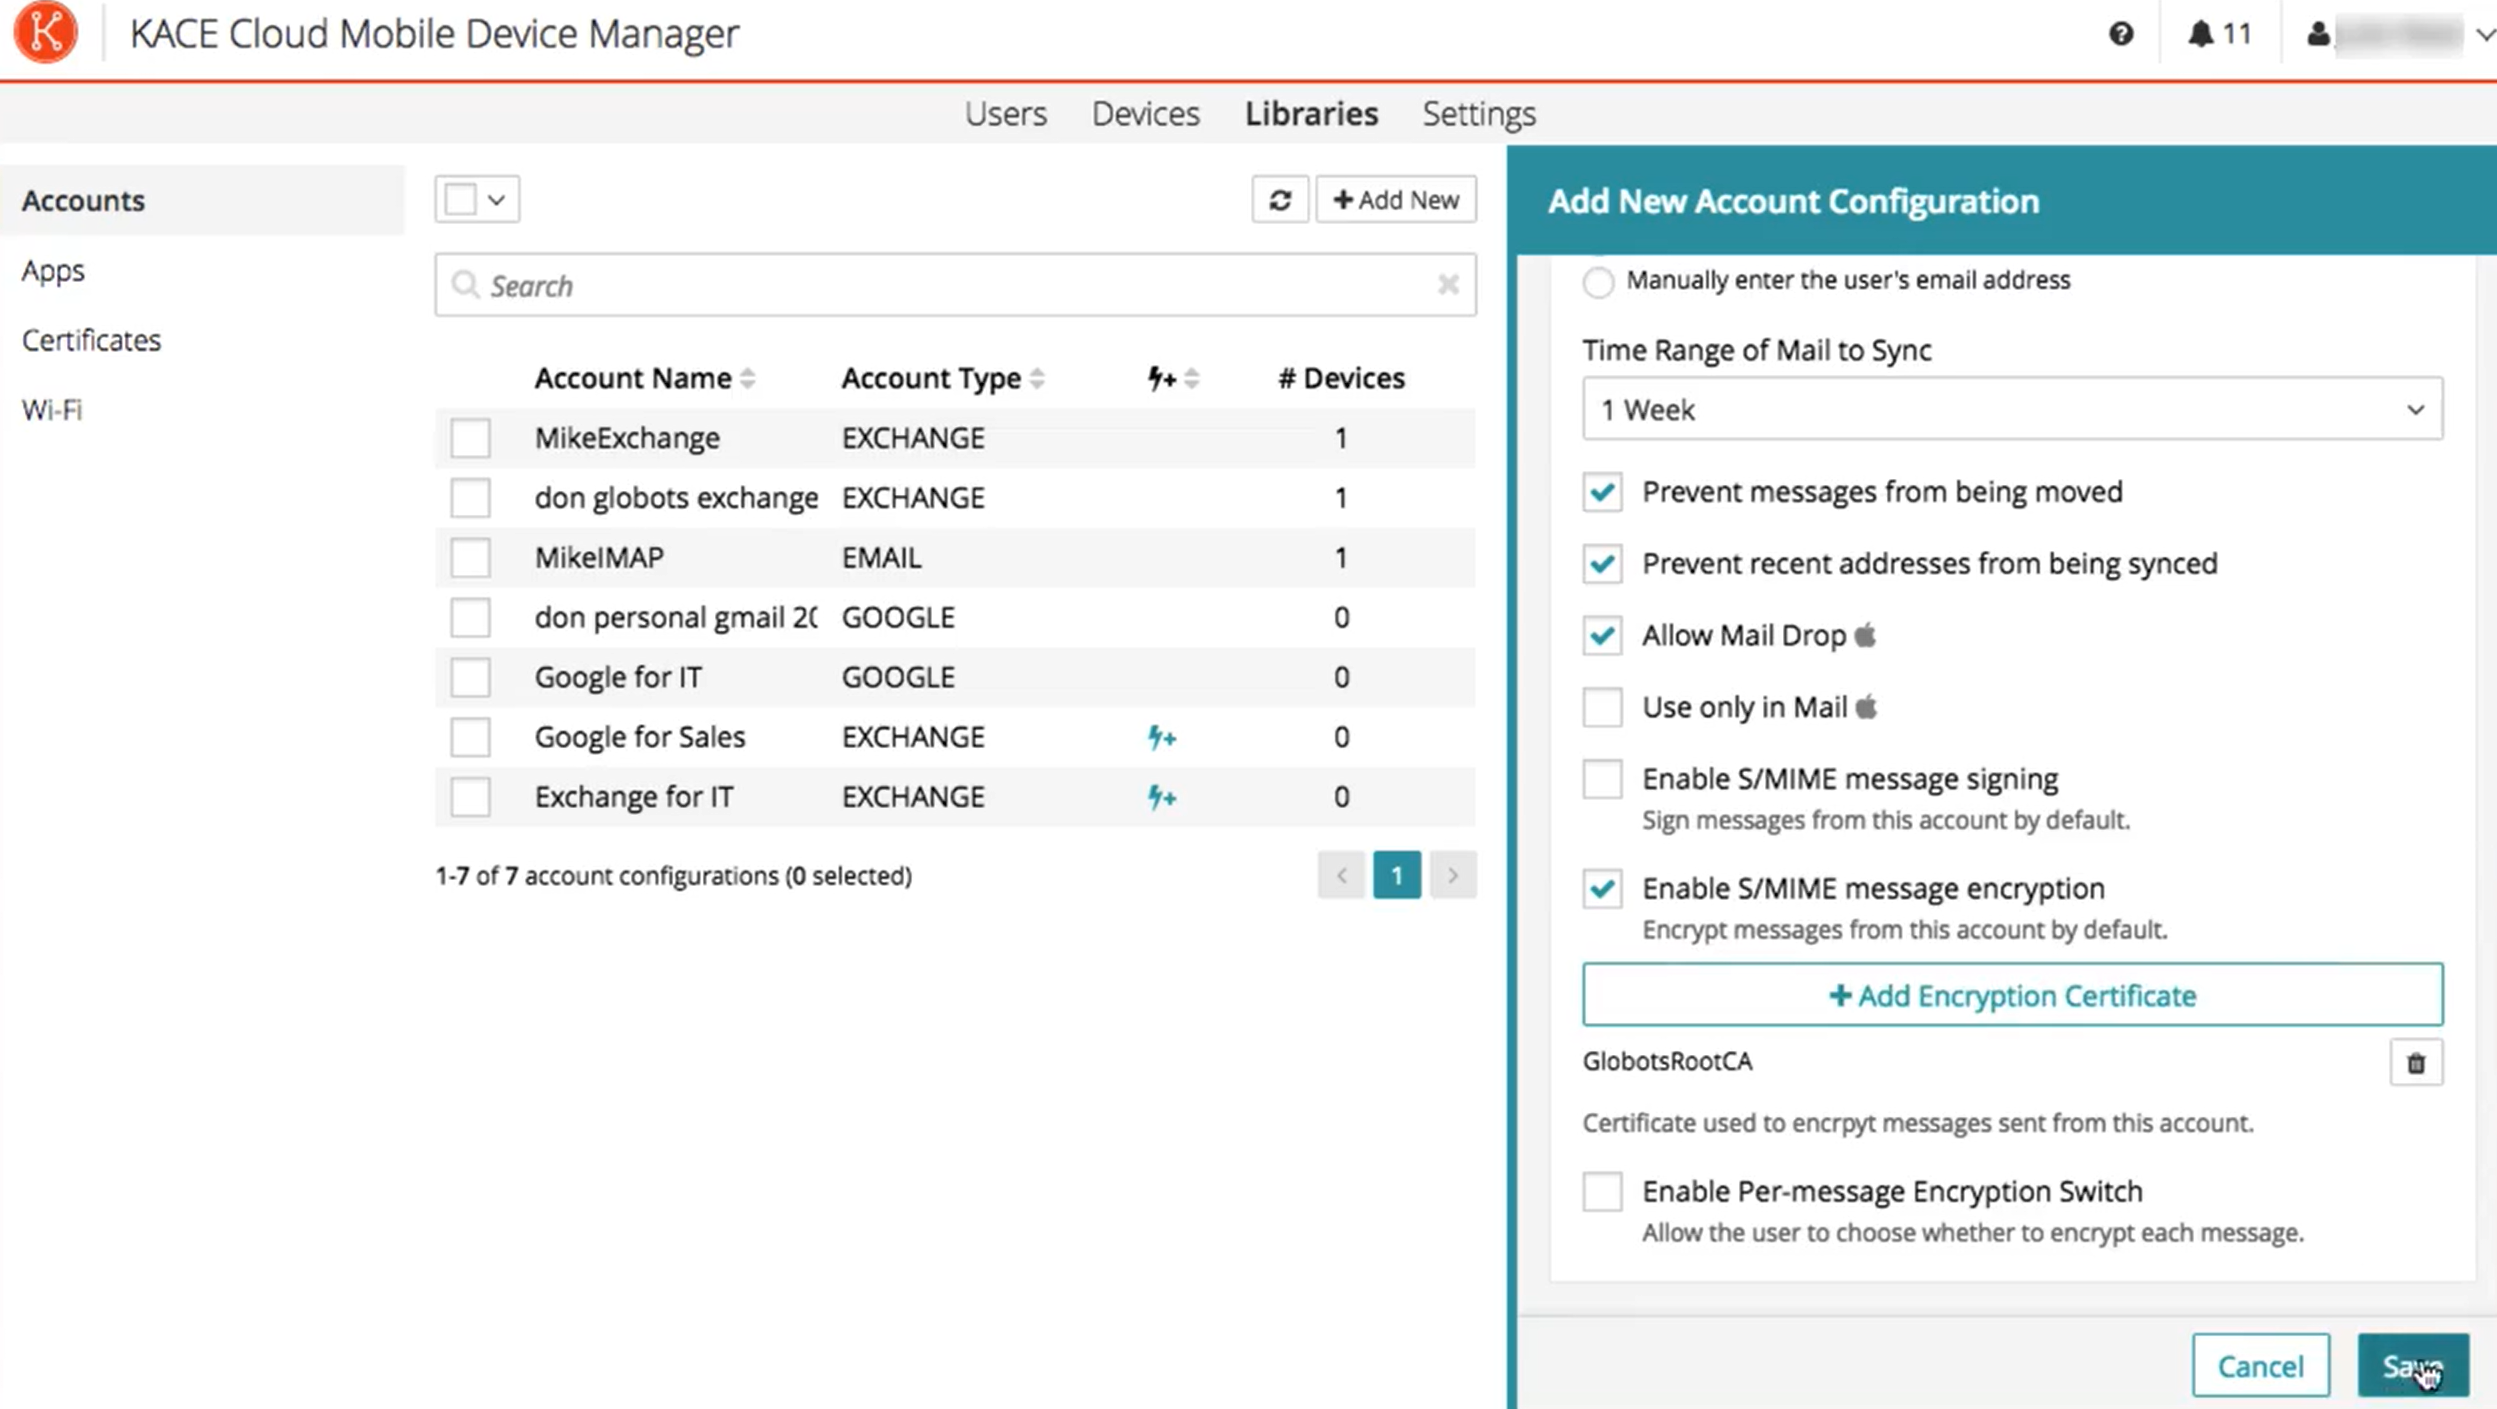Click the GlobotsRootCA certificate name
2497x1409 pixels.
(x=1667, y=1062)
